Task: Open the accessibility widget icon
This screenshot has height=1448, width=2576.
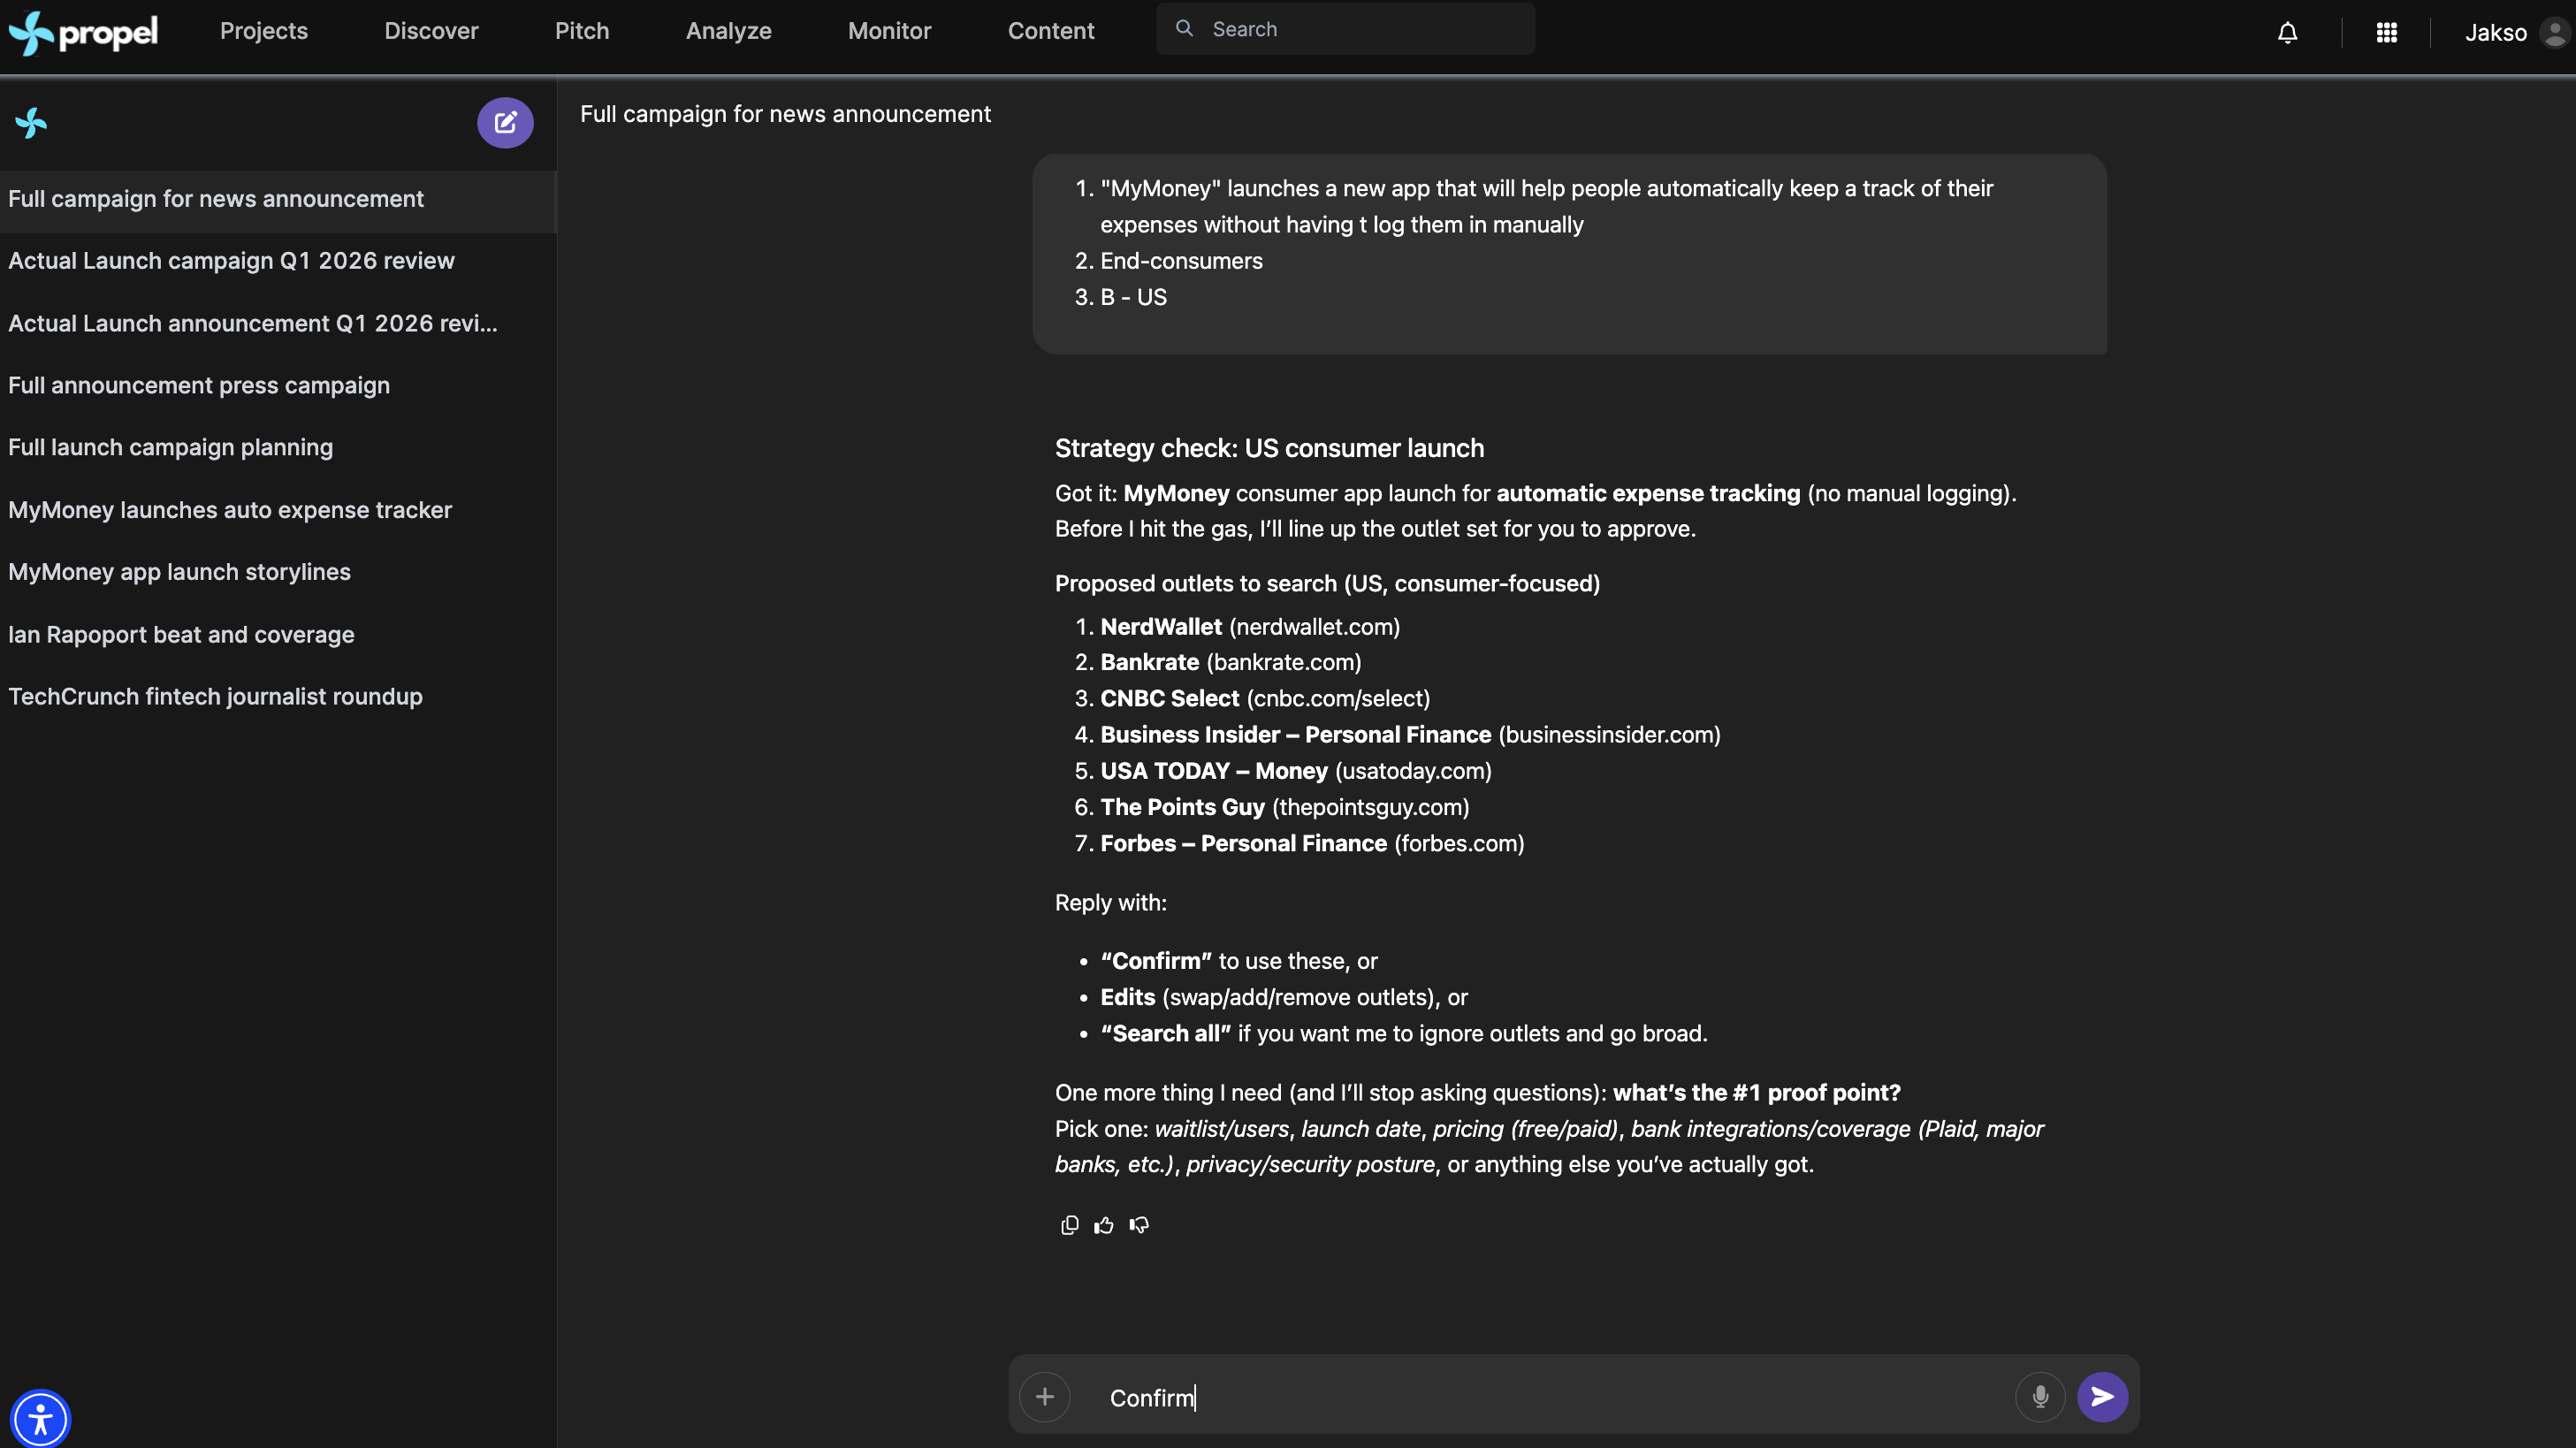Action: point(40,1418)
